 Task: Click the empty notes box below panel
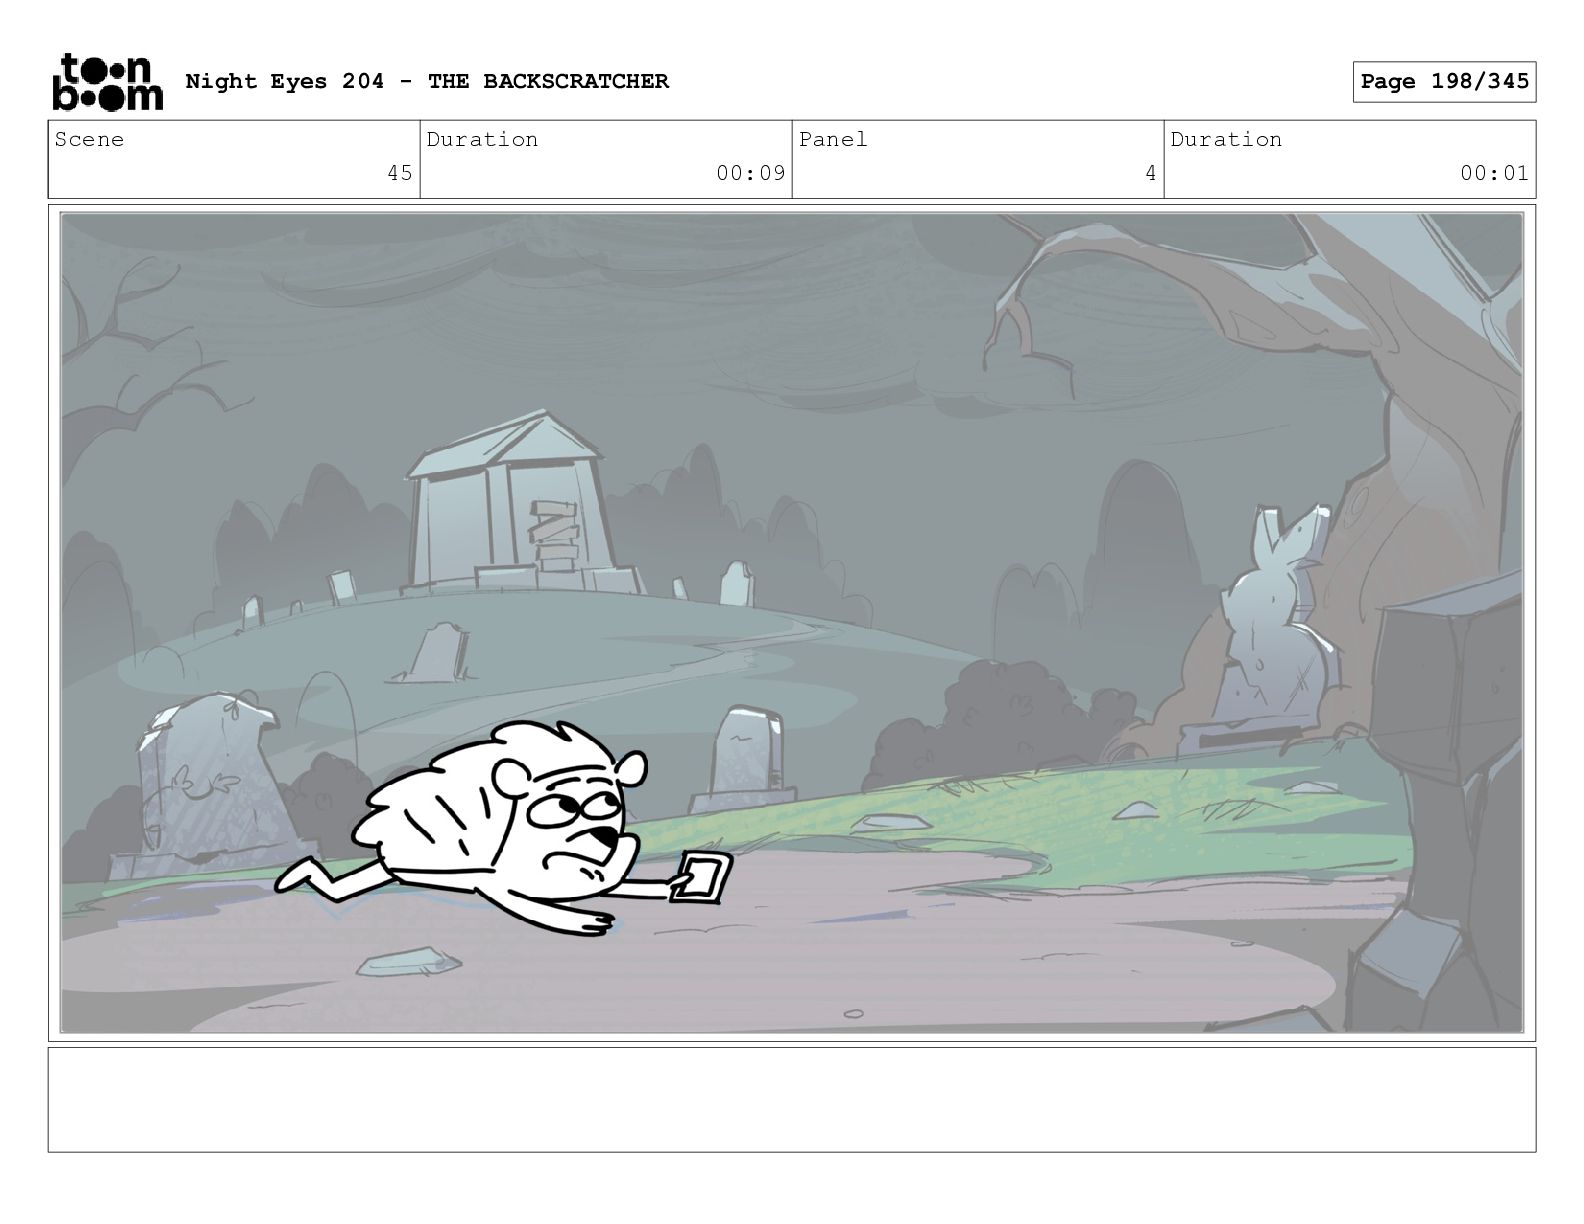792,1100
